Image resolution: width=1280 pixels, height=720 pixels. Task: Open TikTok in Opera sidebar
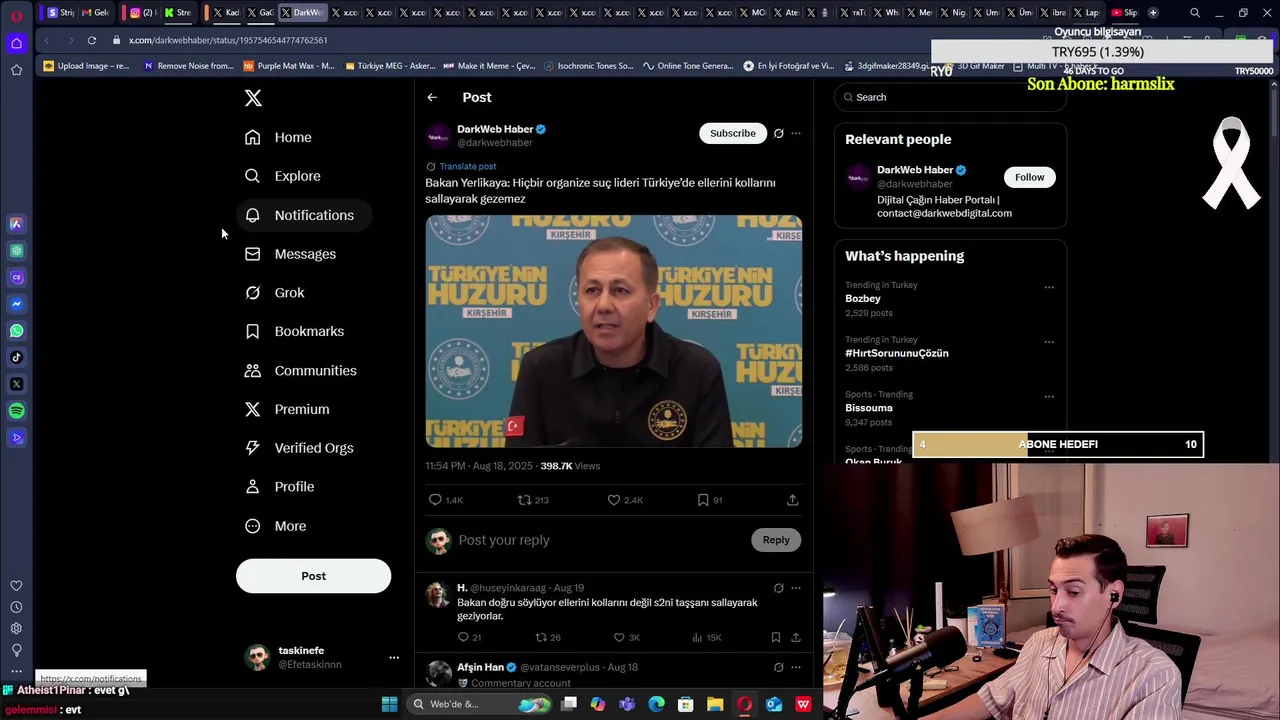[x=16, y=357]
